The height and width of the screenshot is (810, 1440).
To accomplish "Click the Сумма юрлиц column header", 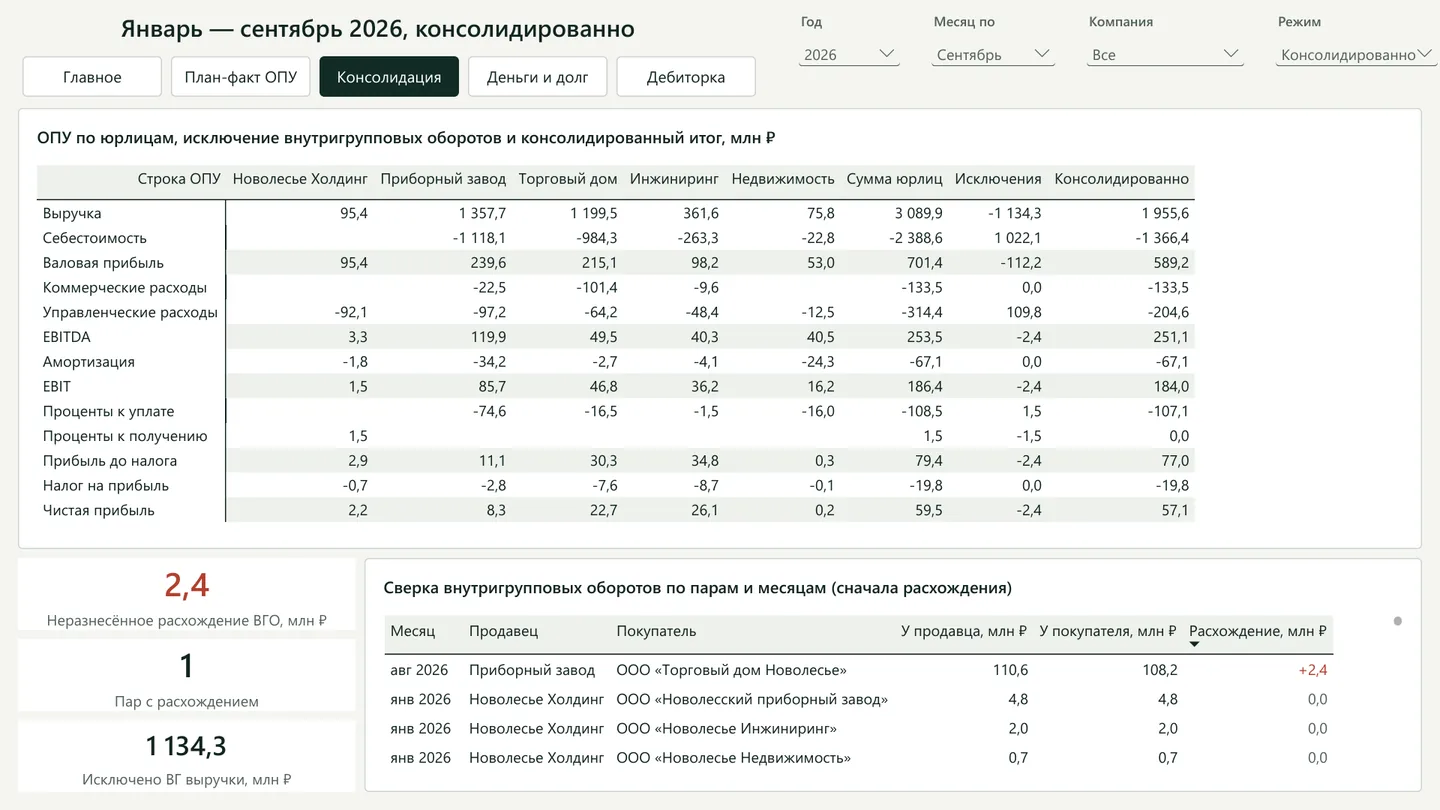I will [894, 179].
